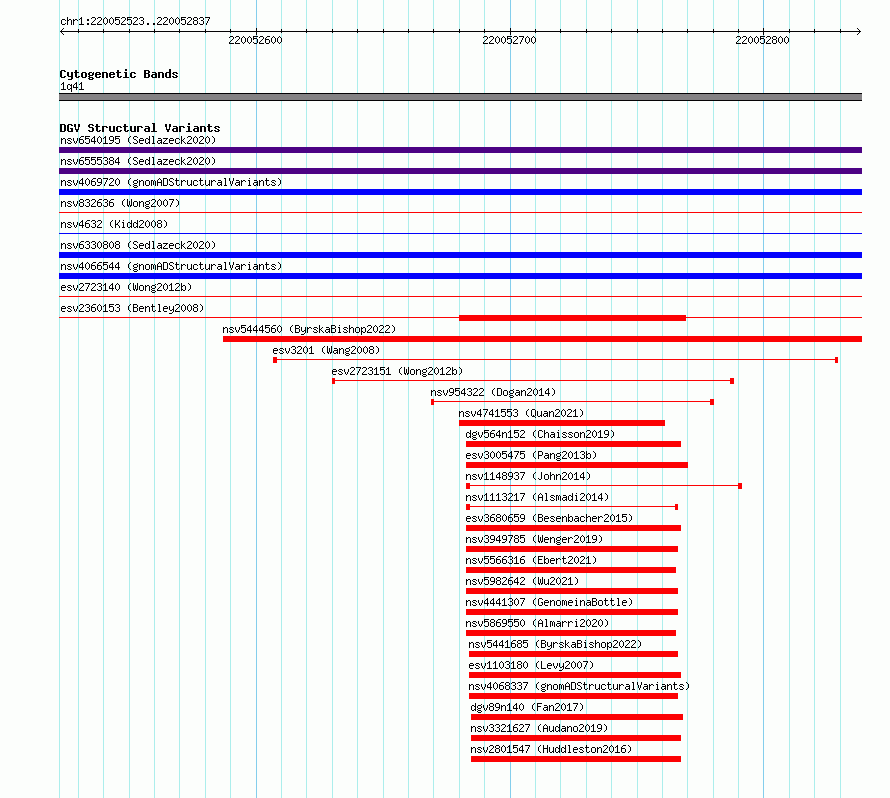Open the nsv1113217 (Alsmadi2014) label

(x=537, y=497)
